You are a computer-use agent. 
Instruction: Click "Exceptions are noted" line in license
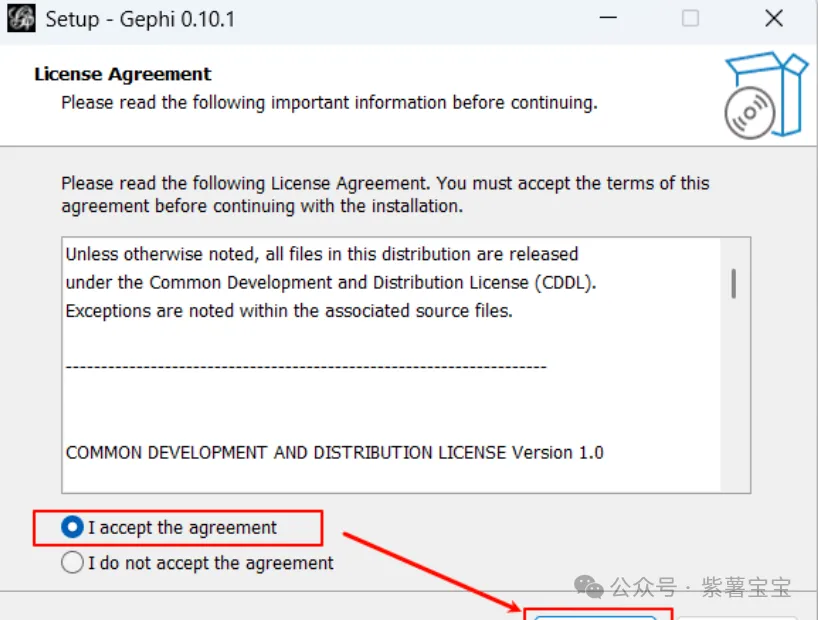coord(288,310)
